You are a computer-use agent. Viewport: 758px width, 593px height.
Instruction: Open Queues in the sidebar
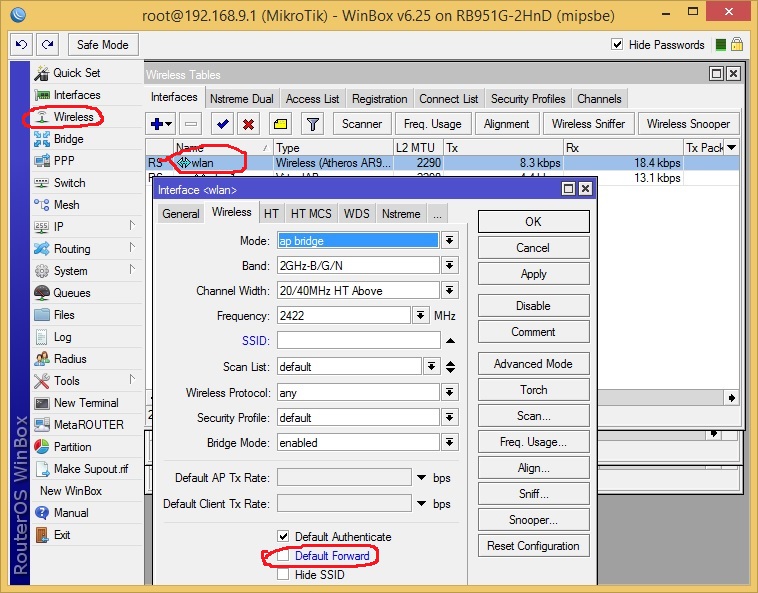[x=72, y=293]
